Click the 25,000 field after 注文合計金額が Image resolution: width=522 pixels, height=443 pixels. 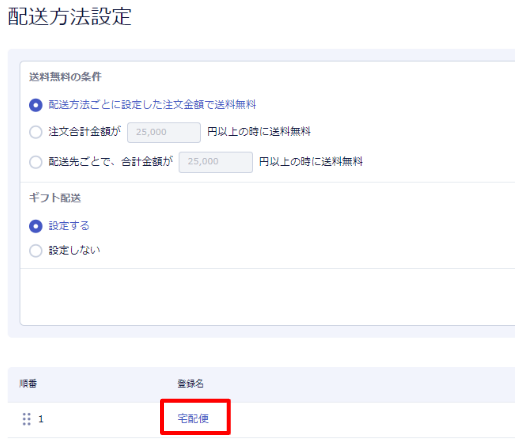tap(164, 132)
